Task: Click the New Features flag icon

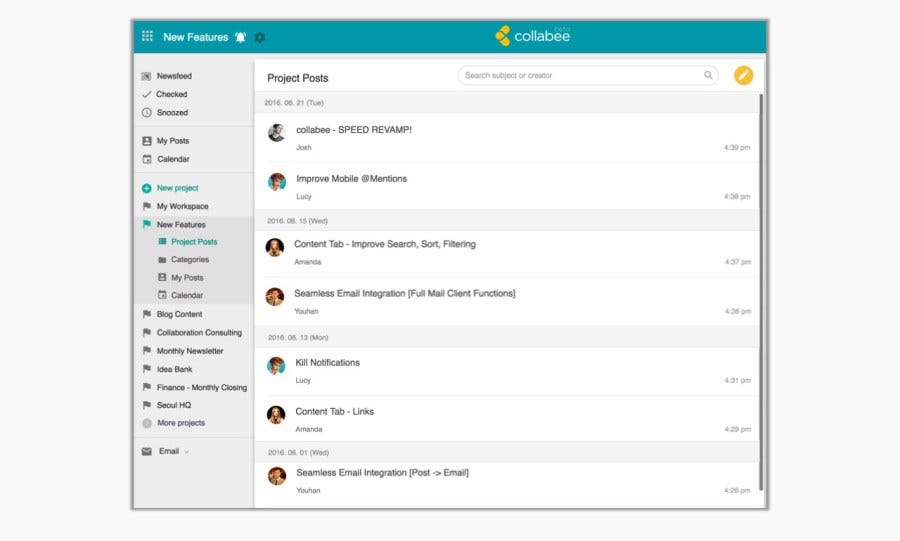Action: (x=146, y=224)
